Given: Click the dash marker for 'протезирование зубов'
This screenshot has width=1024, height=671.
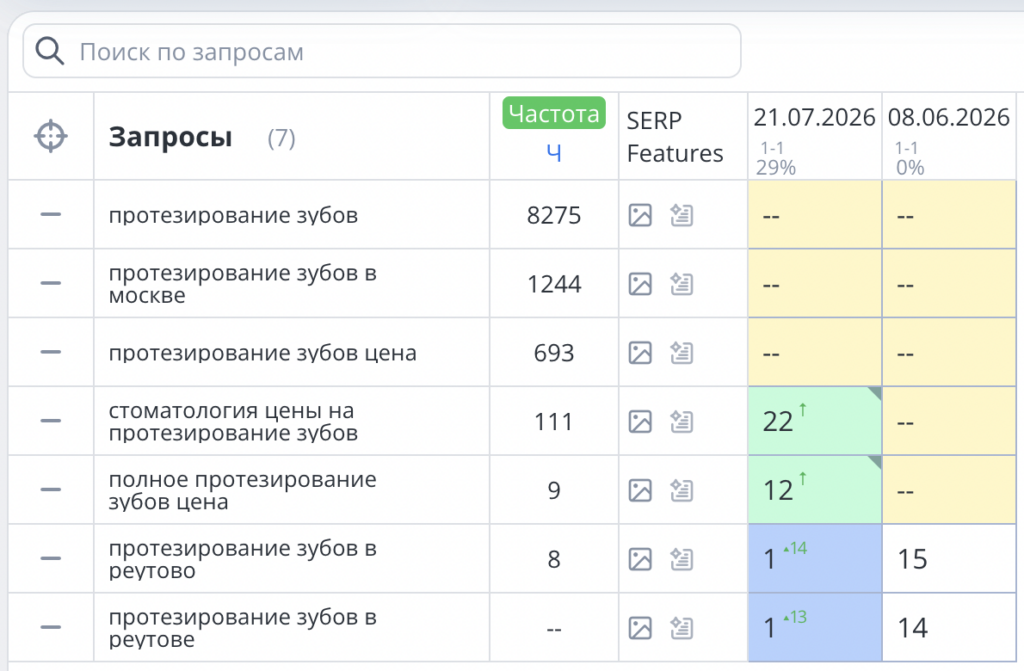Looking at the screenshot, I should [50, 214].
